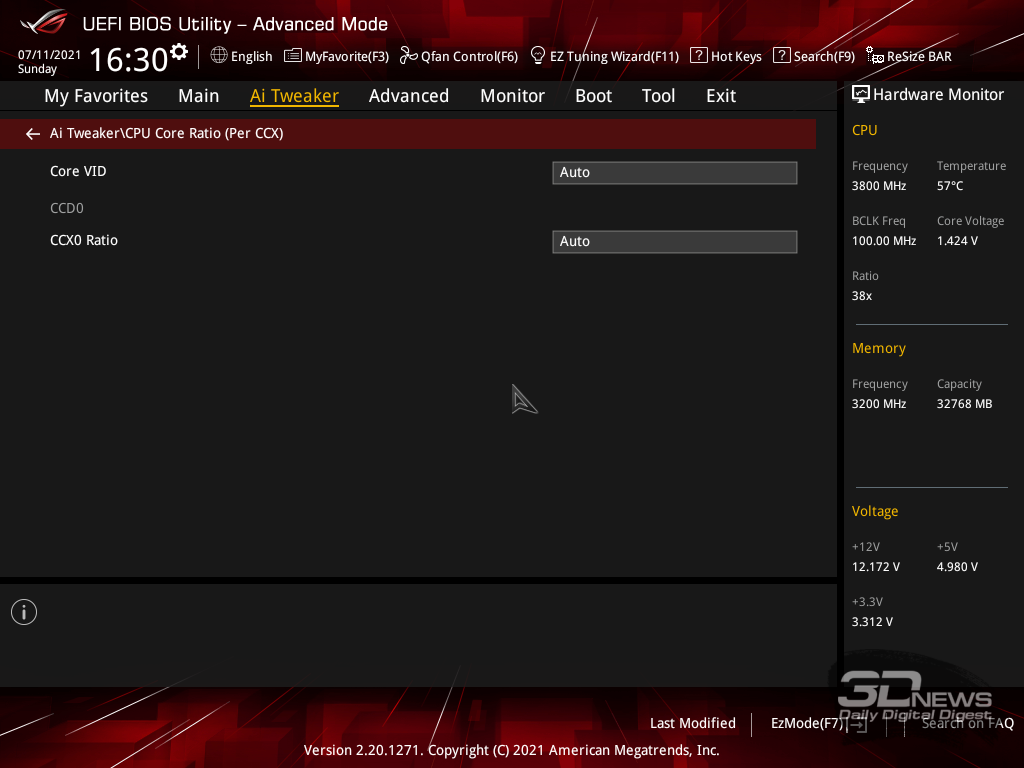The width and height of the screenshot is (1024, 768).
Task: Select the CCX0 Ratio label
Action: click(84, 240)
